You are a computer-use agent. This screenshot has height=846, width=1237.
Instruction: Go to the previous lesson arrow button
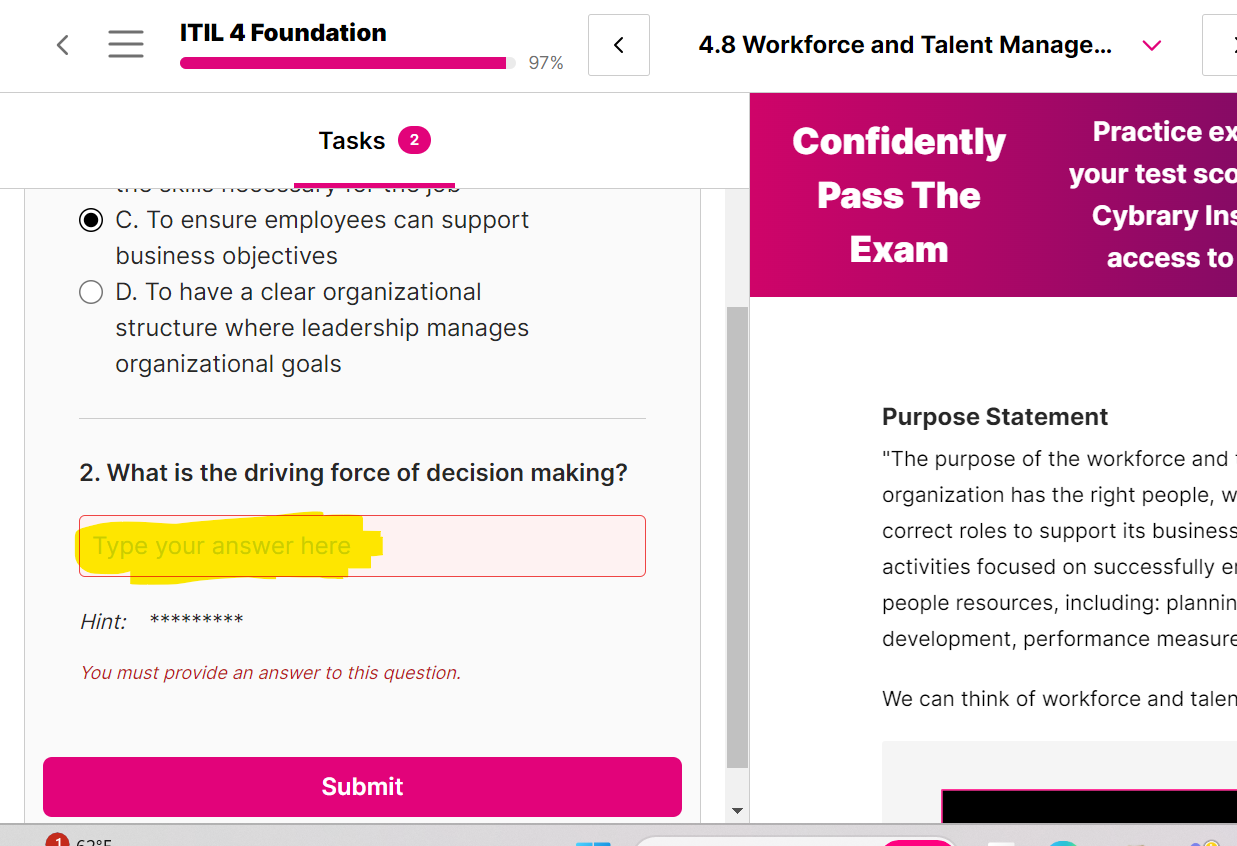619,45
